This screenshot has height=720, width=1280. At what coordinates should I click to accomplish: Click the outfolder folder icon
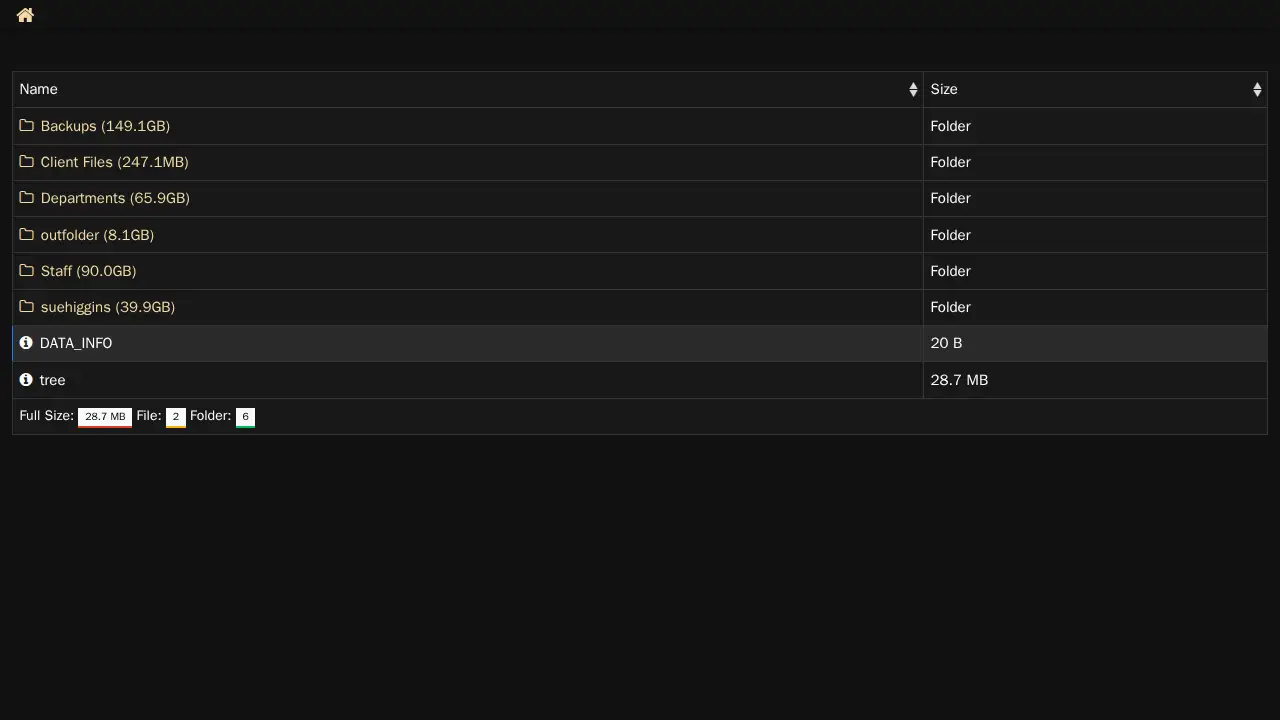tap(27, 235)
